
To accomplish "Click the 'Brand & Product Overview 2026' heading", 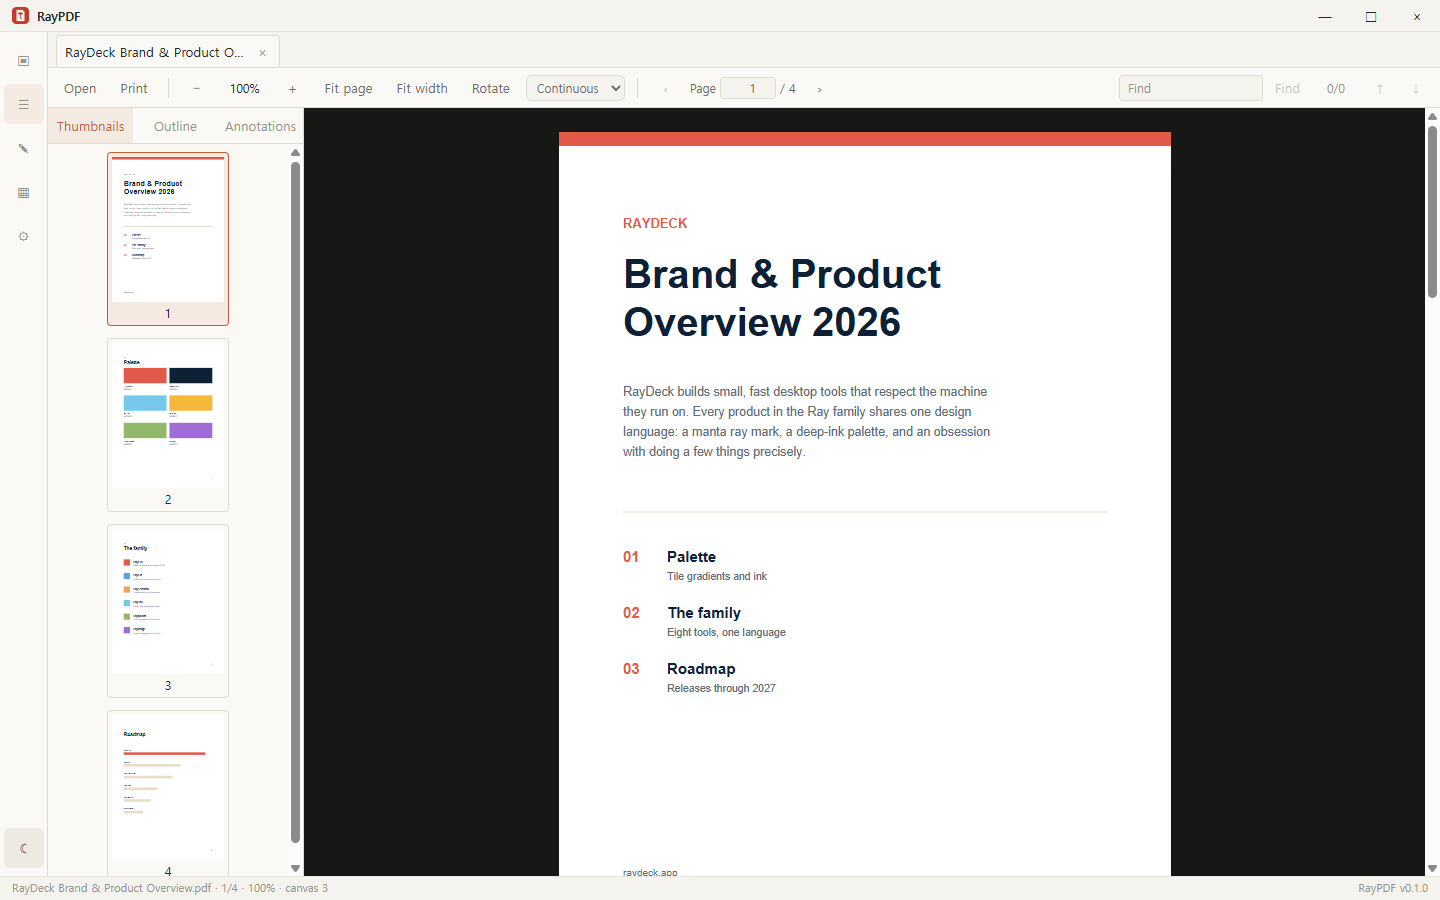I will pyautogui.click(x=782, y=298).
